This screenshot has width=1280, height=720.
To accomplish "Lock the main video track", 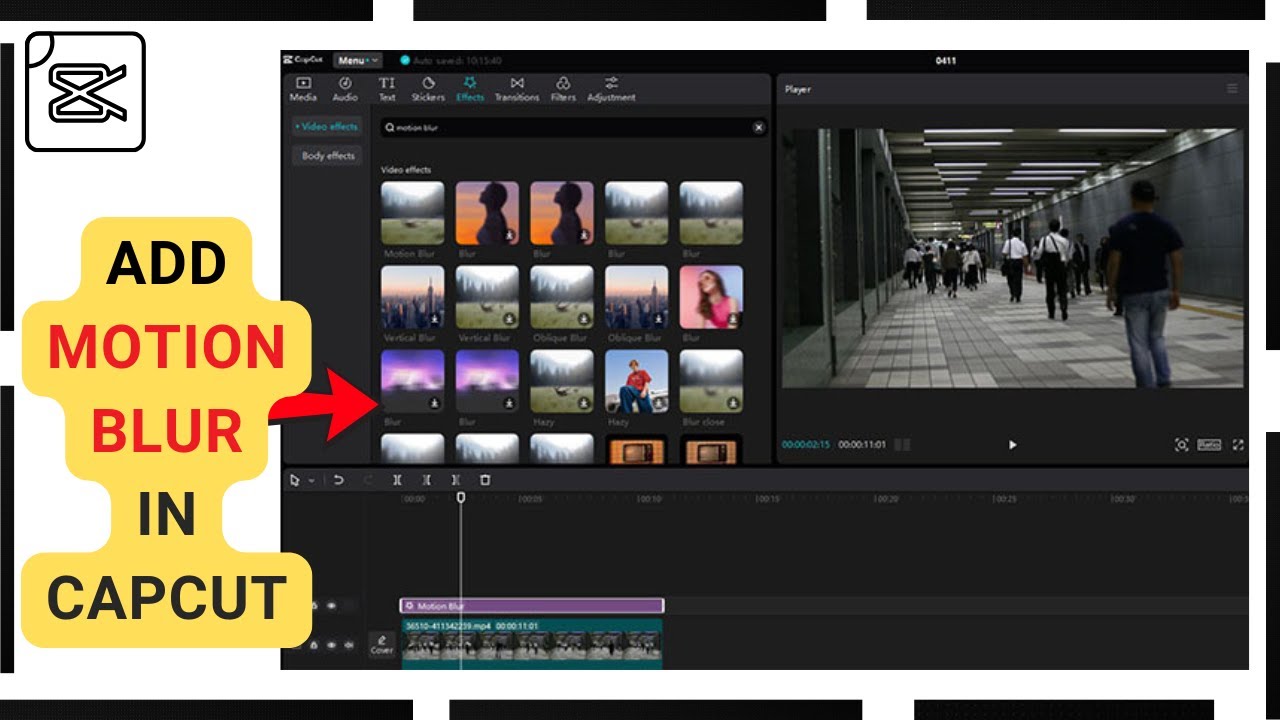I will [x=314, y=645].
